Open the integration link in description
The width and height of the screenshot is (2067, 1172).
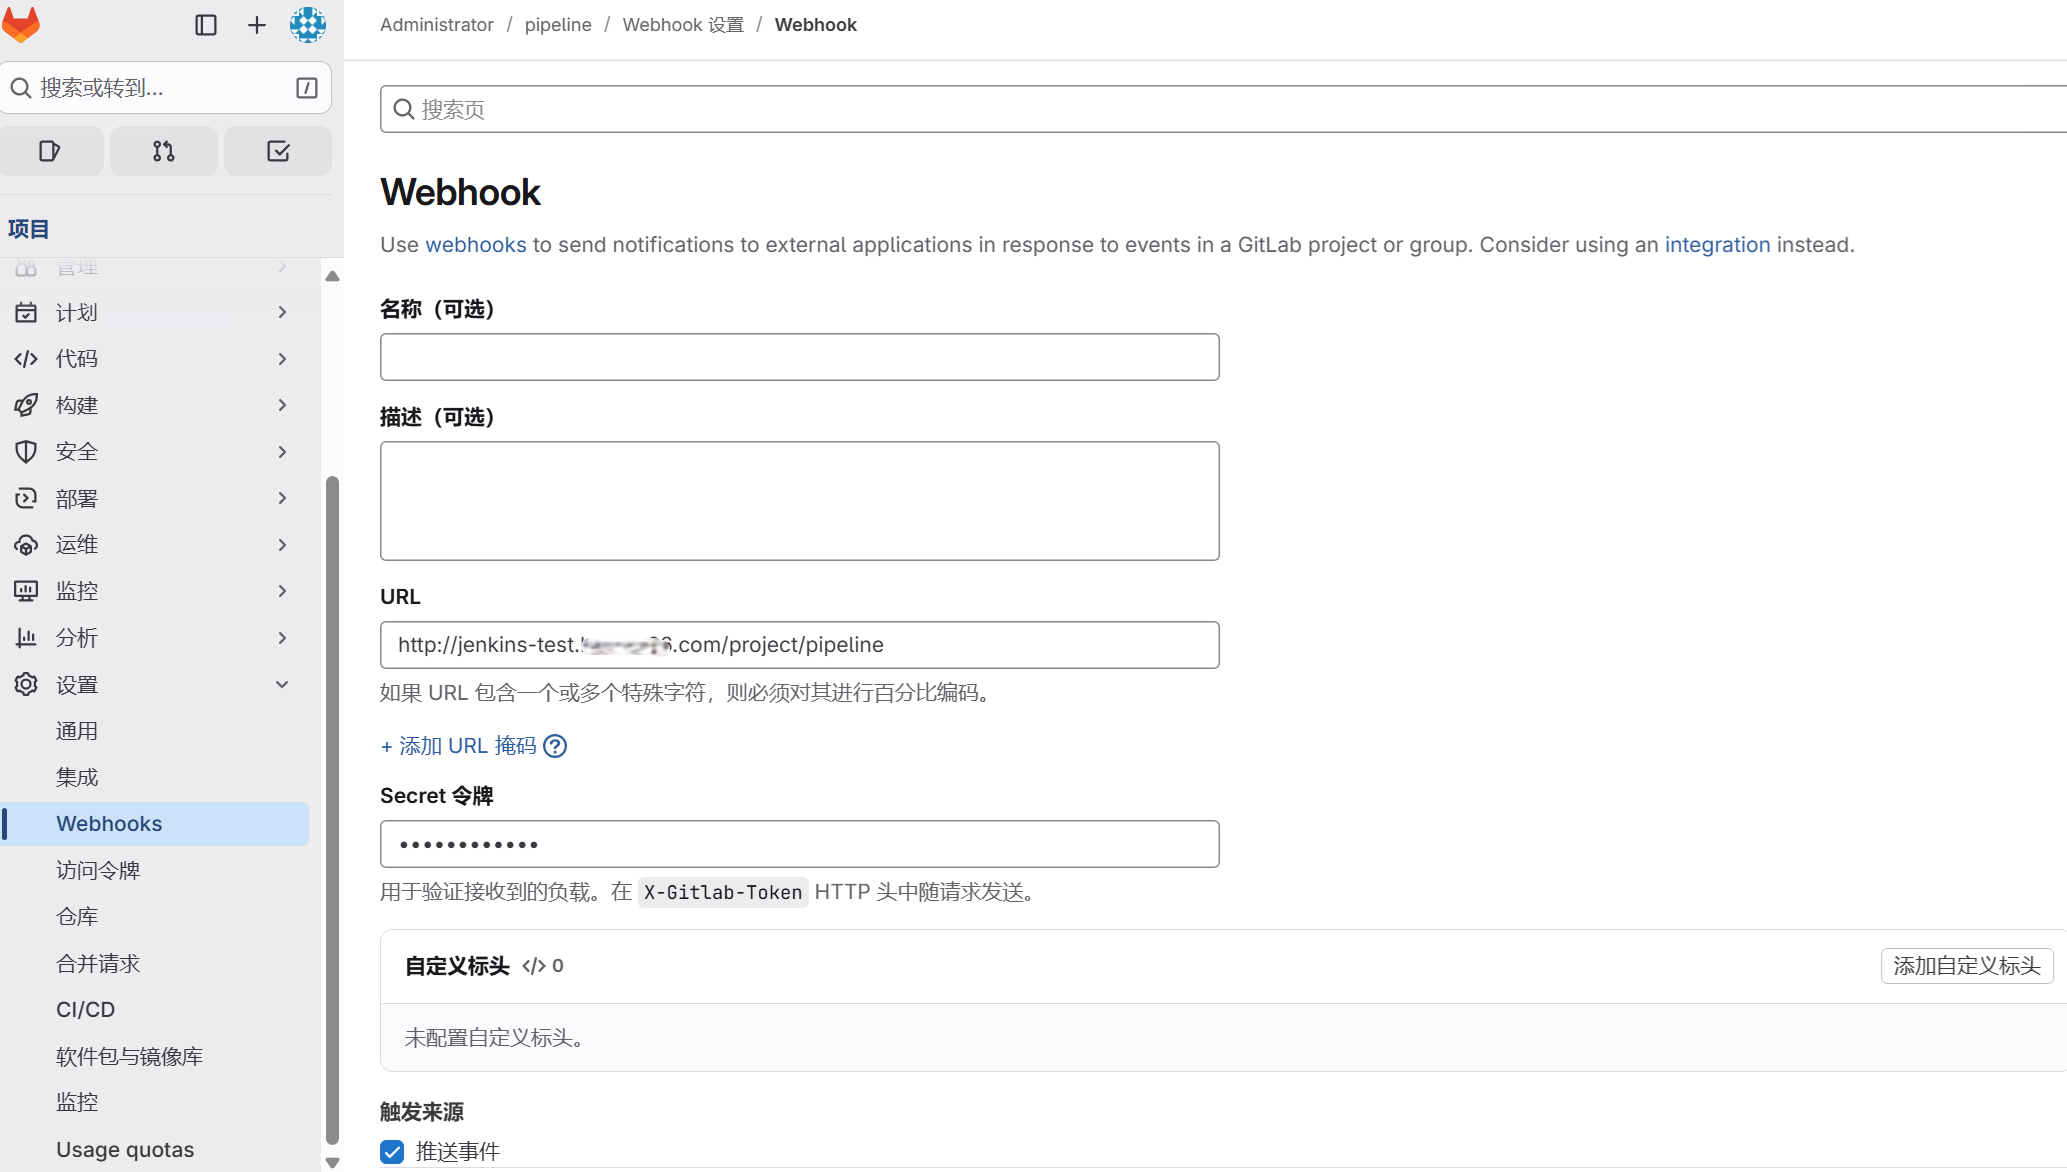[1717, 245]
